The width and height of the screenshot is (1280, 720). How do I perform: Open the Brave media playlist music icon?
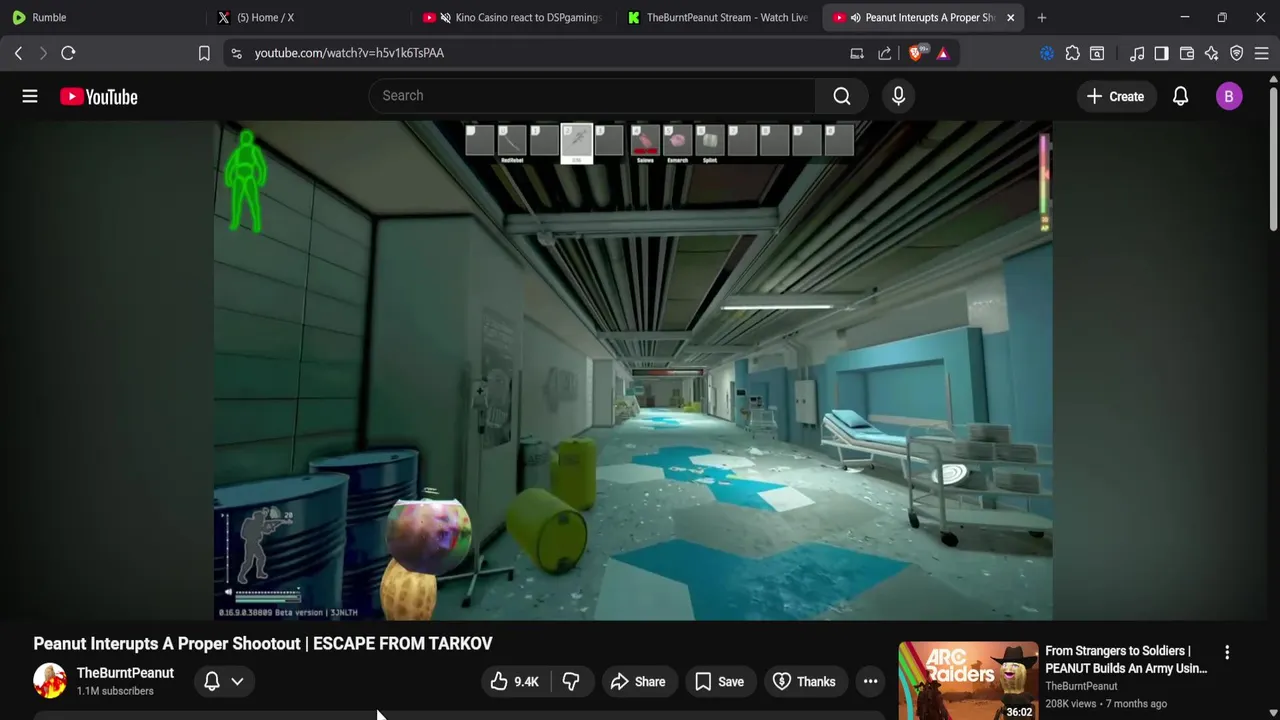[1137, 53]
